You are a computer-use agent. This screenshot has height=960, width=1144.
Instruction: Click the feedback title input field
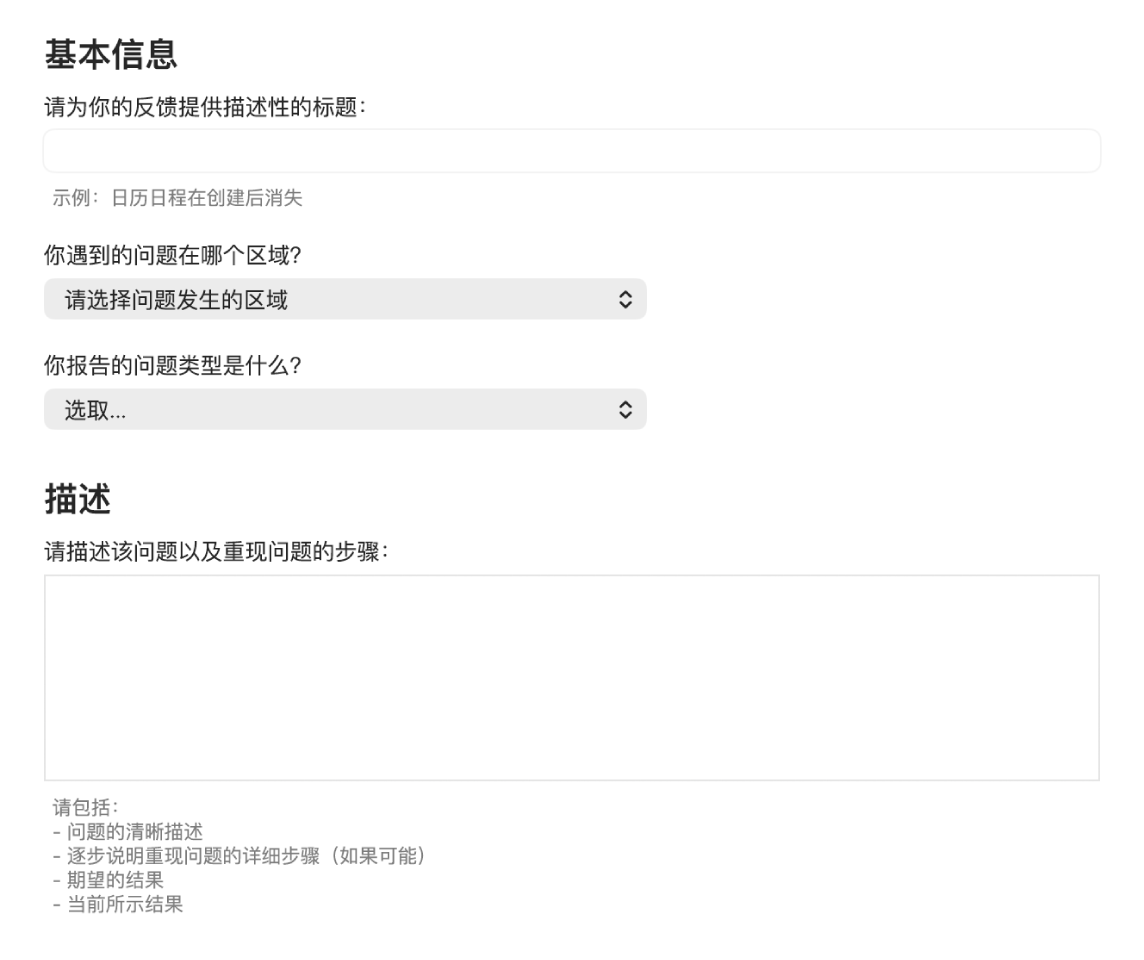pyautogui.click(x=571, y=151)
